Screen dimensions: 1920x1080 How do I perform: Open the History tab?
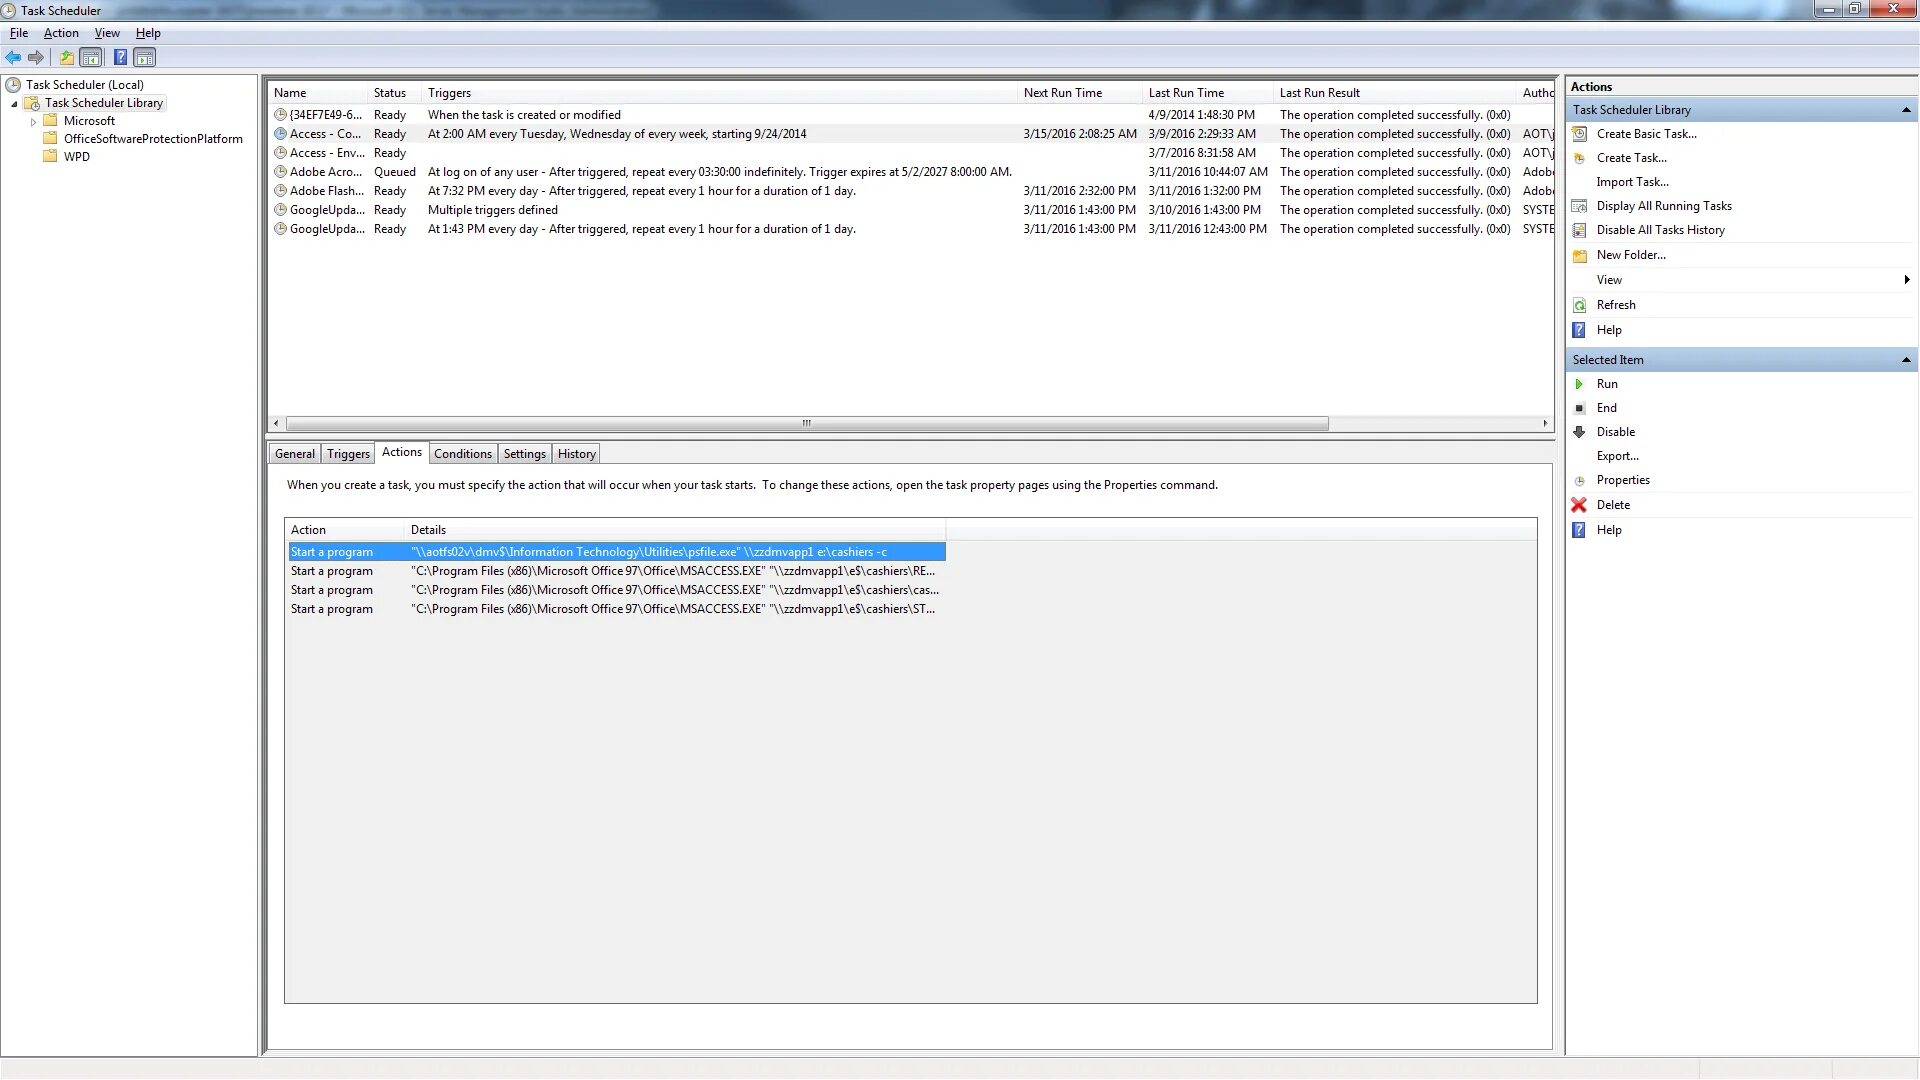[x=576, y=454]
